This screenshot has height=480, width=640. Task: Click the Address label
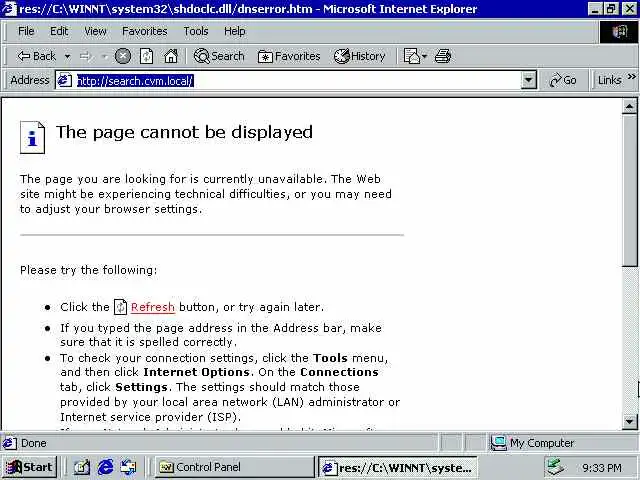pyautogui.click(x=30, y=80)
